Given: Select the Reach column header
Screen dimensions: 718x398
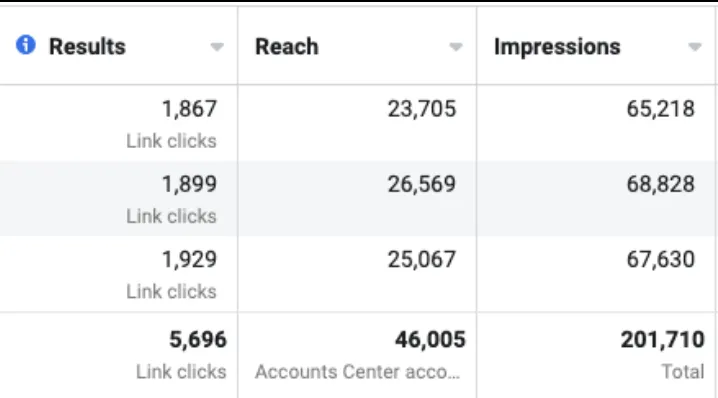Looking at the screenshot, I should coord(287,46).
